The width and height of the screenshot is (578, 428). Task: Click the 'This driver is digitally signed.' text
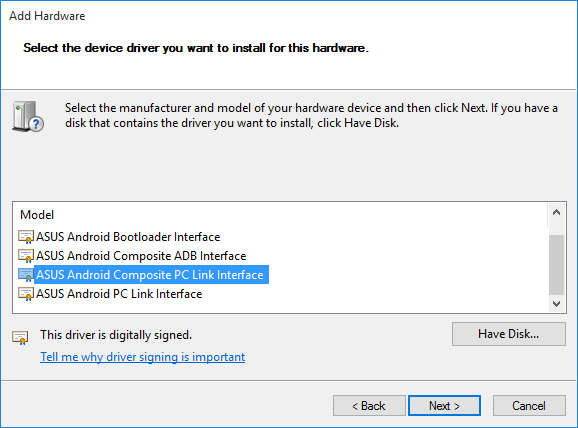tap(116, 335)
